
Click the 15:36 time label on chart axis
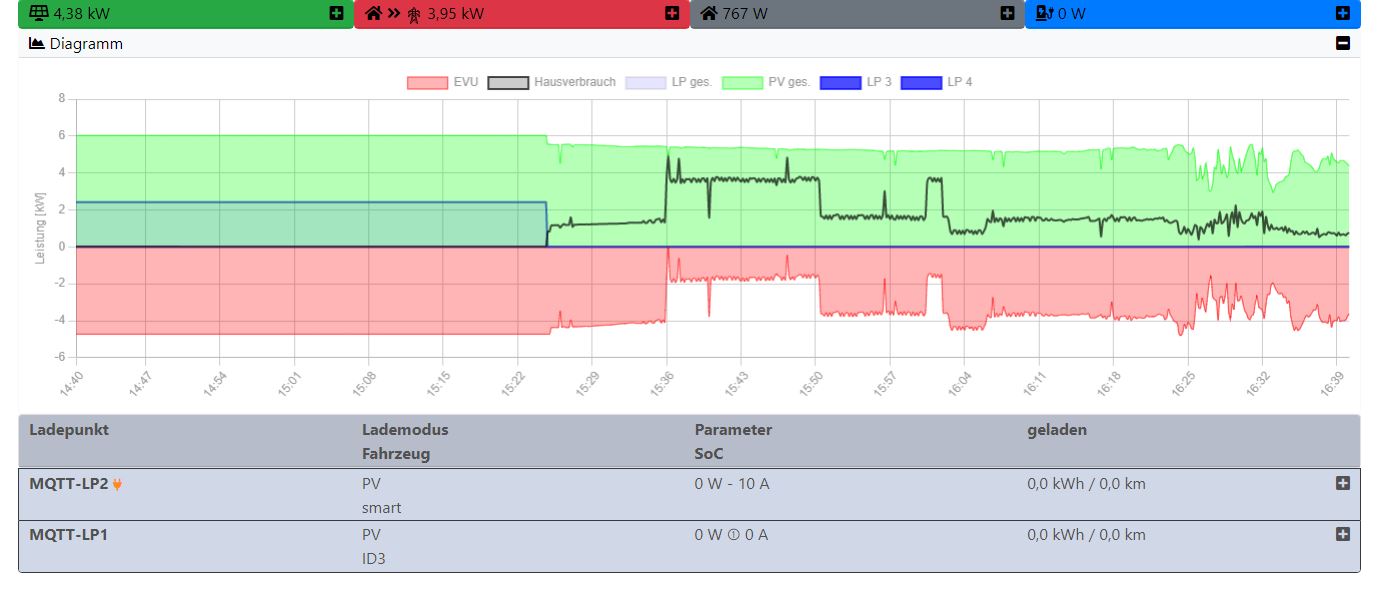point(663,385)
